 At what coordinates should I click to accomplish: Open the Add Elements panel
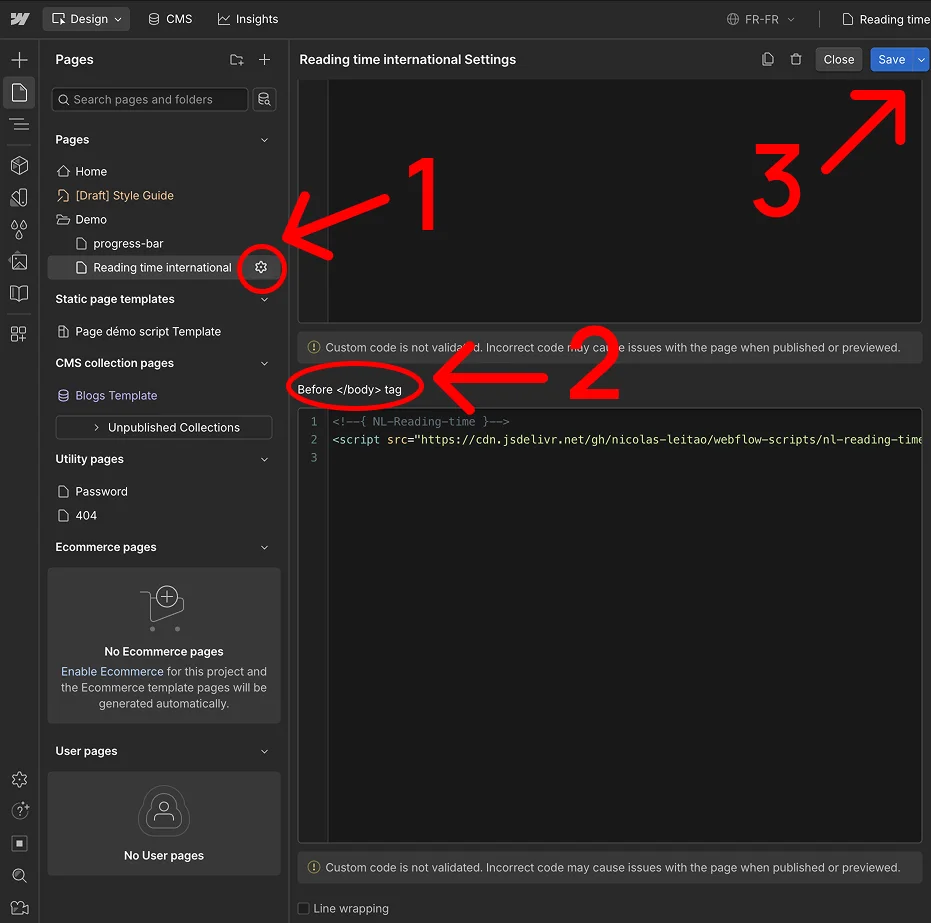19,59
